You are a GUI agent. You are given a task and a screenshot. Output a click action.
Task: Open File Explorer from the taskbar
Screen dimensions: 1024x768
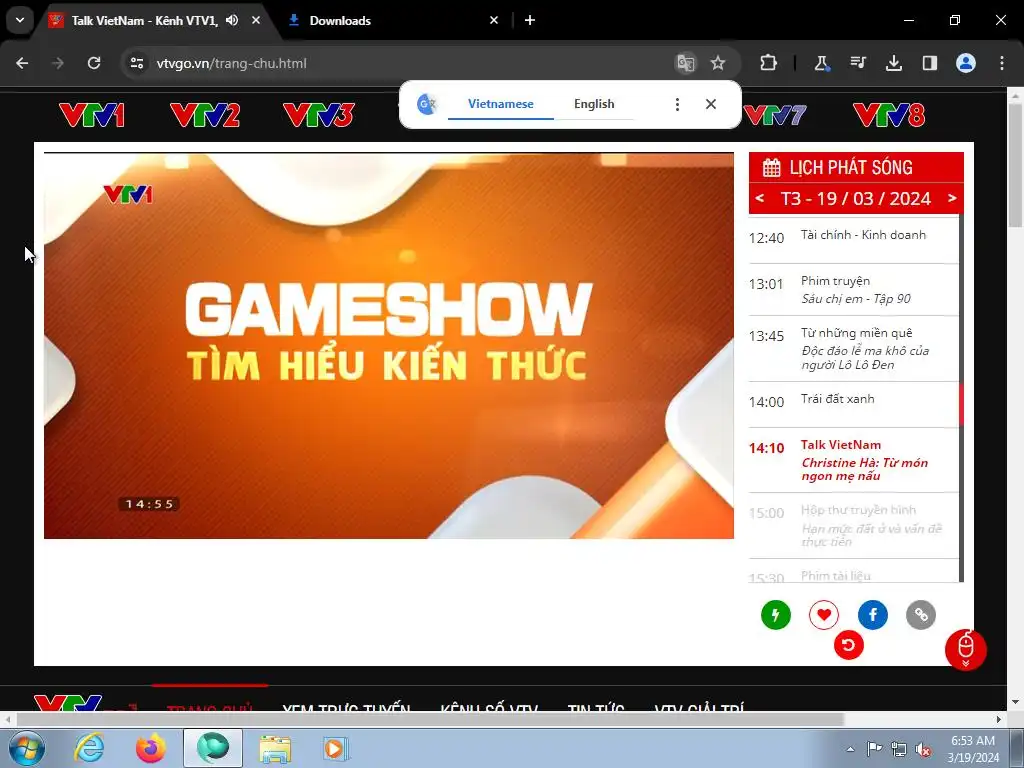[x=275, y=748]
